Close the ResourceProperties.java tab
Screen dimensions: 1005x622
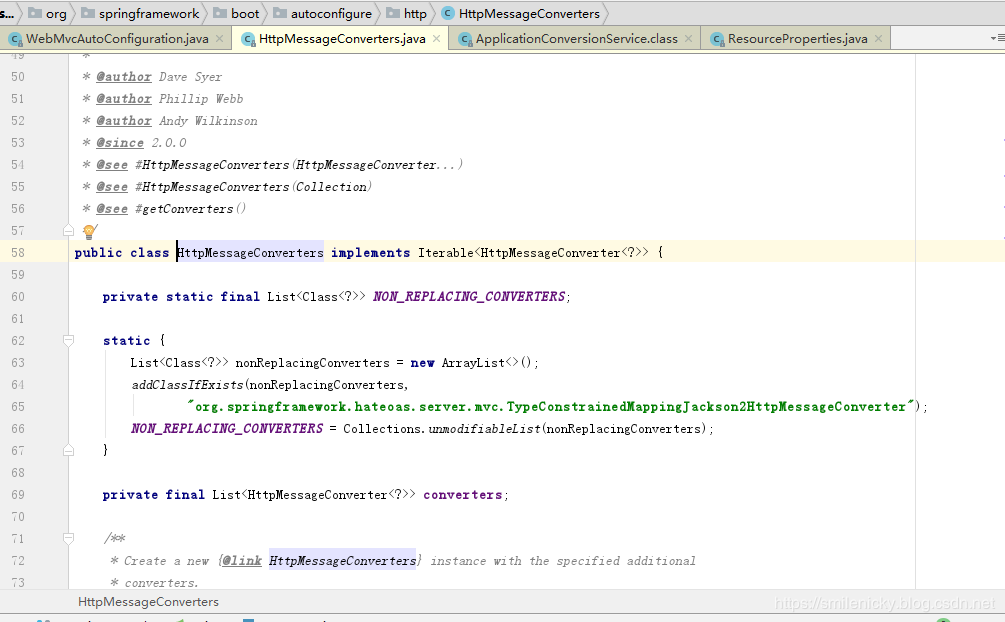point(880,39)
